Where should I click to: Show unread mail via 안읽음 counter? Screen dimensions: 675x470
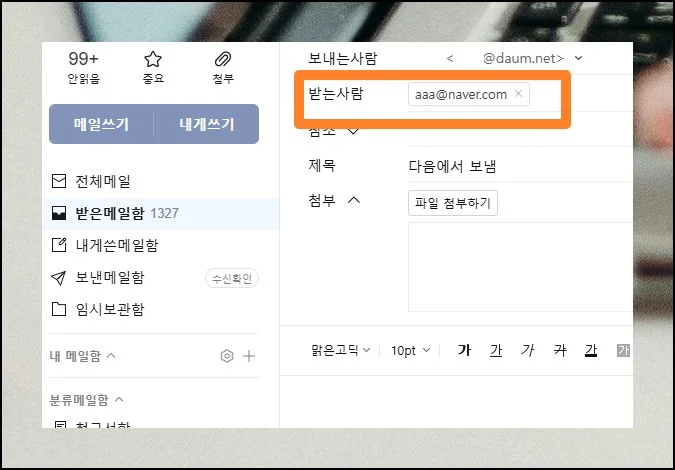(84, 67)
